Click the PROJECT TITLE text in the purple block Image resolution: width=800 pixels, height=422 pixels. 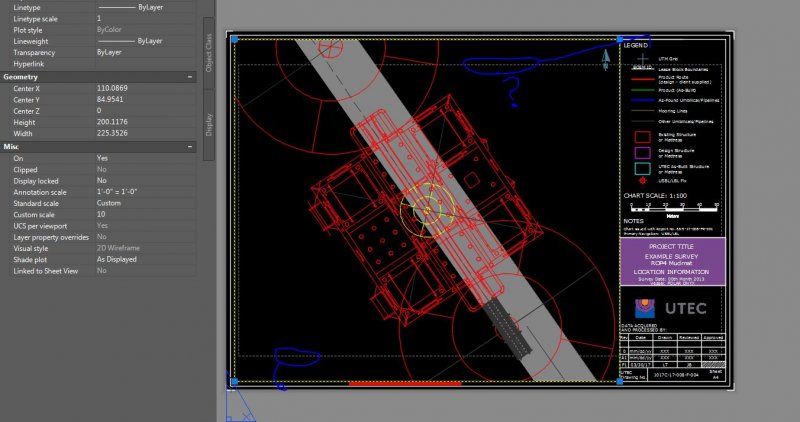(671, 246)
